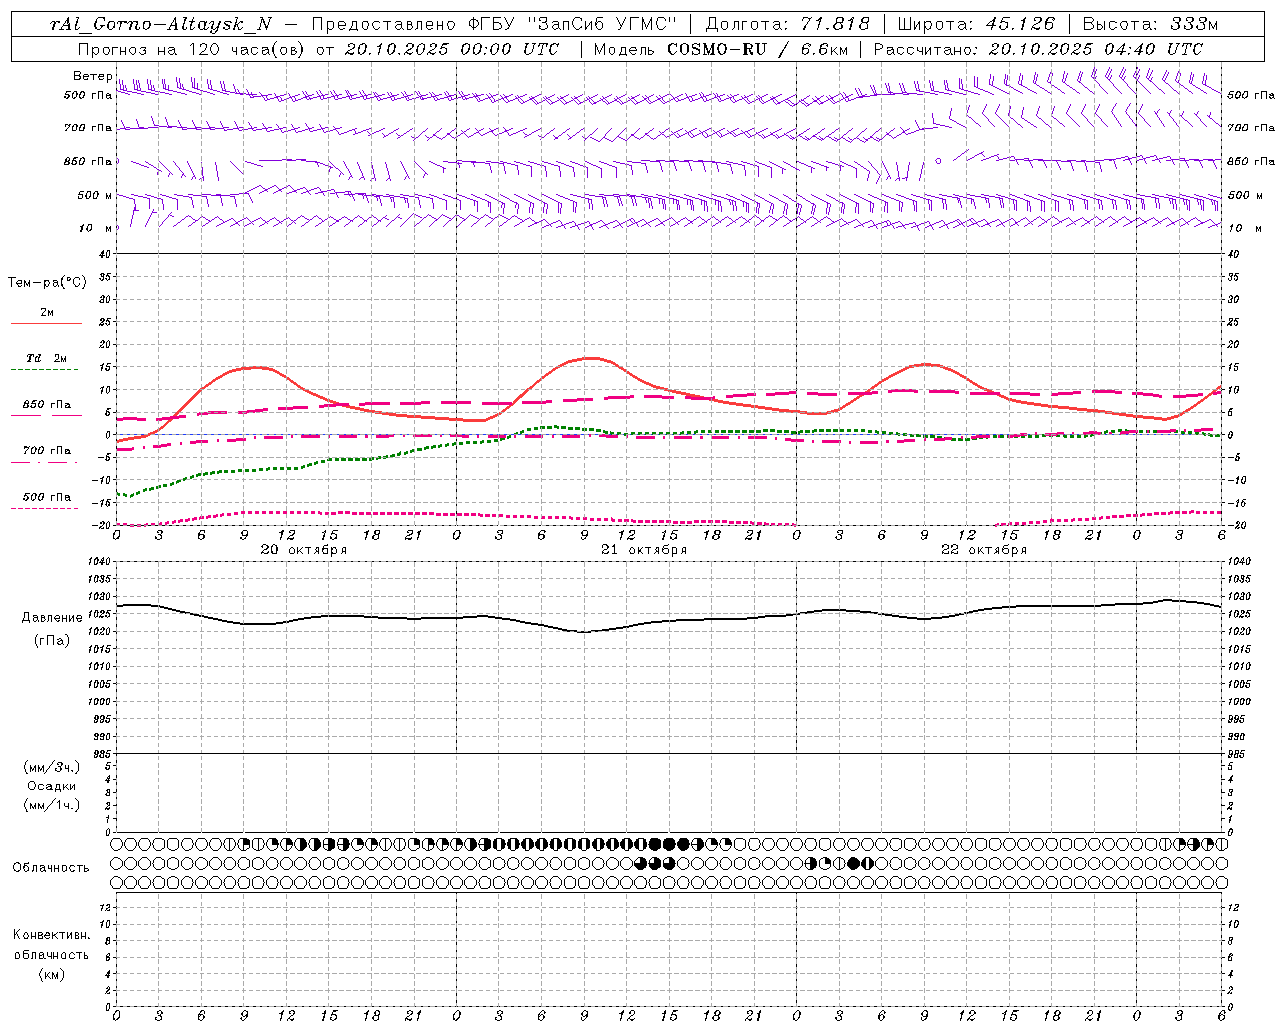1280x1024 pixels.
Task: Click the left 500 м wind level label
Action: (x=95, y=195)
